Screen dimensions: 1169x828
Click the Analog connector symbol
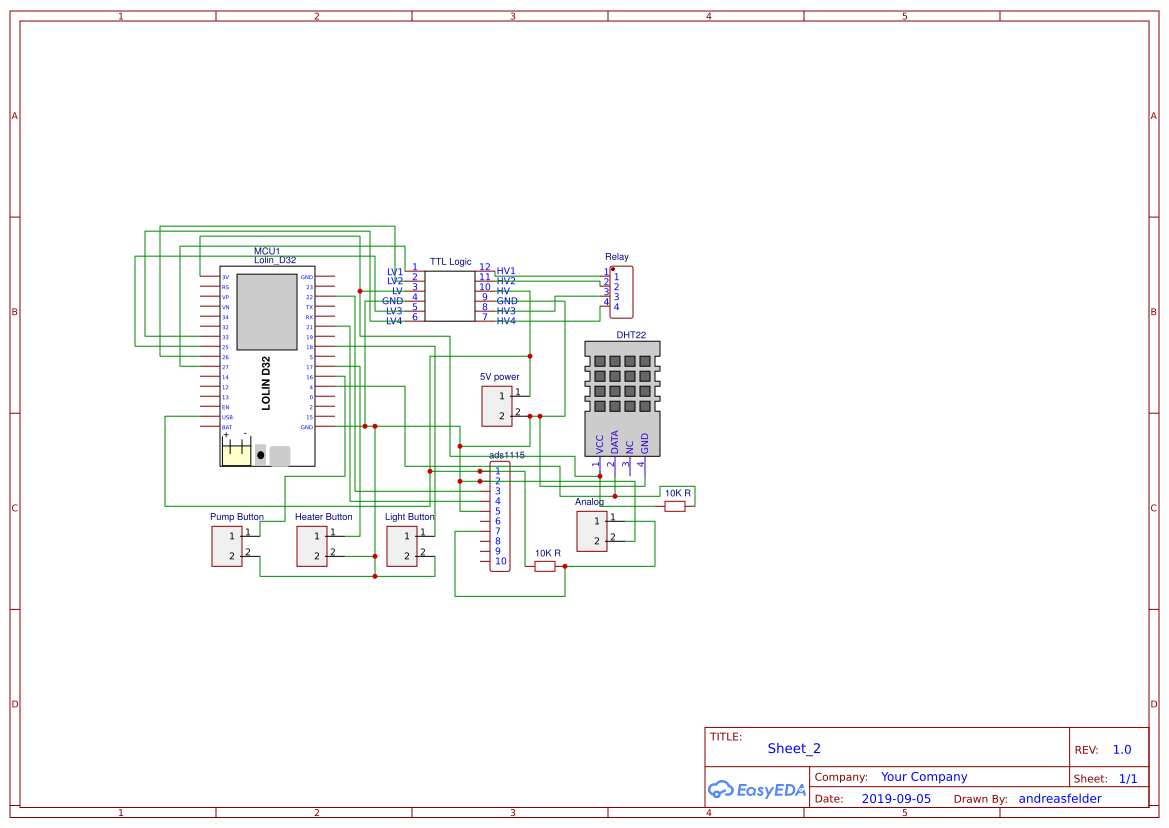(x=592, y=530)
